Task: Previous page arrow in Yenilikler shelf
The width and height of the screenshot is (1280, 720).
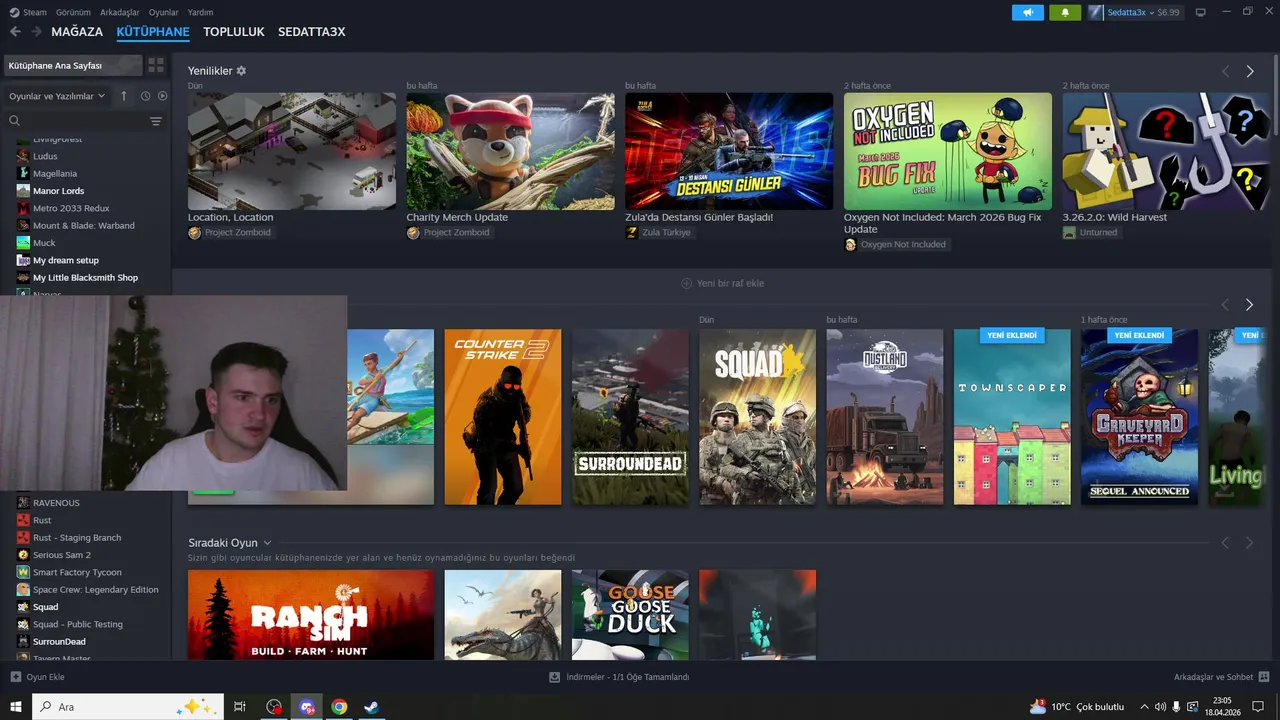Action: 1225,72
